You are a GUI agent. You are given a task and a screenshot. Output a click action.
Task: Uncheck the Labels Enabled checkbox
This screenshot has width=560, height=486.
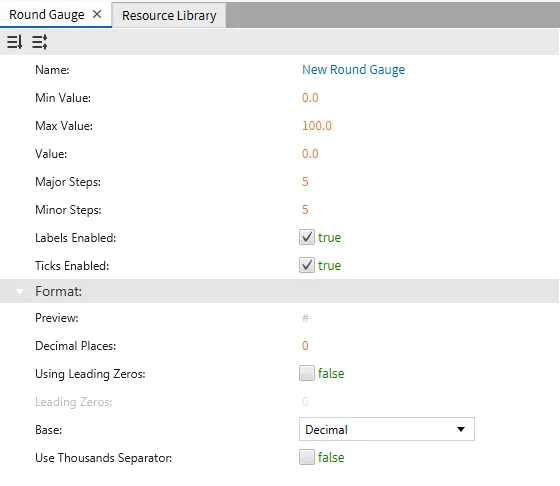(307, 237)
